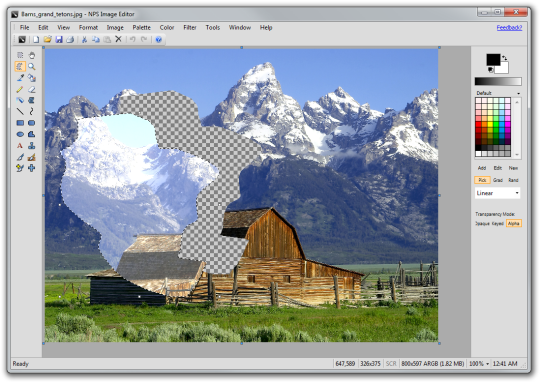Viewport: 540px width, 382px height.
Task: Click the Redo arrow icon
Action: click(144, 39)
